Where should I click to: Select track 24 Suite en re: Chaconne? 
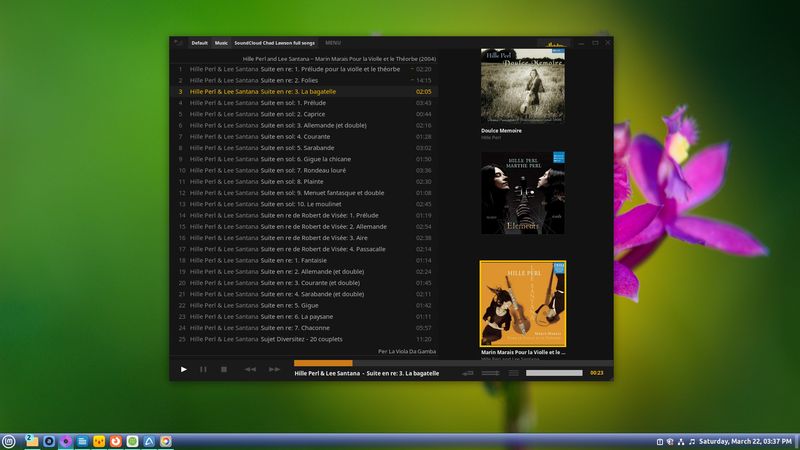(305, 328)
